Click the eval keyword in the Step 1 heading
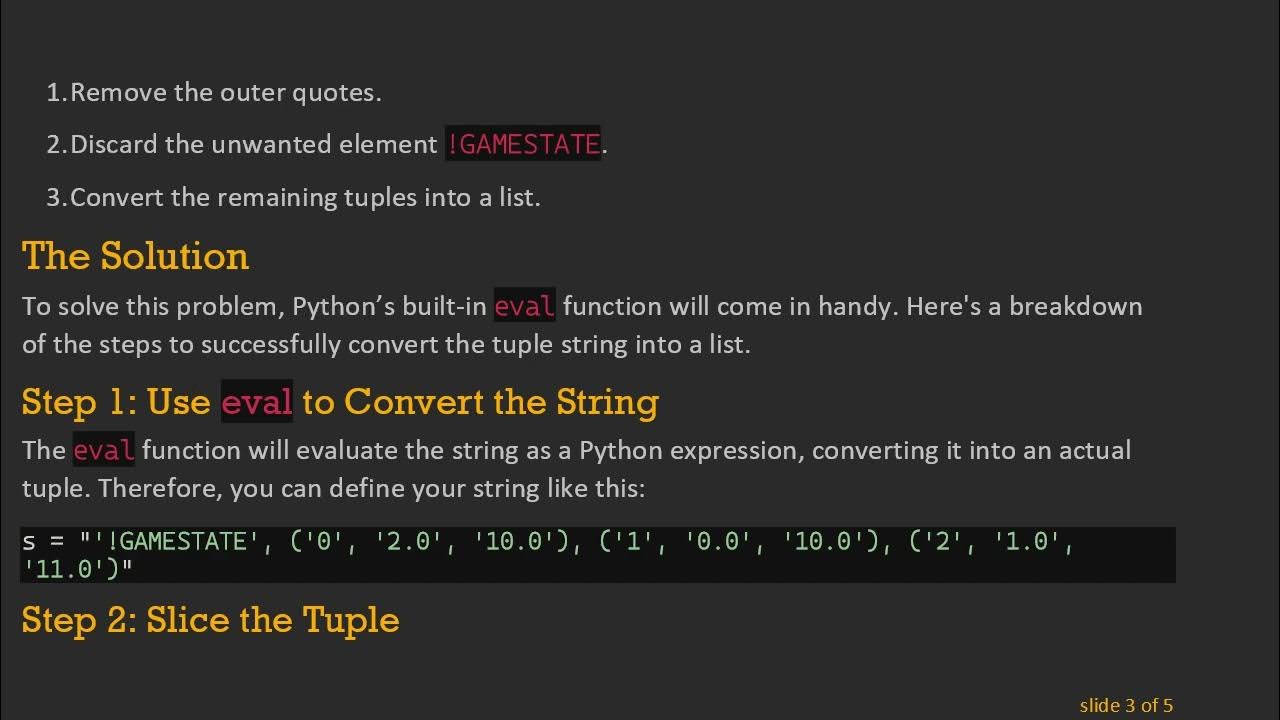The width and height of the screenshot is (1280, 720). click(256, 402)
